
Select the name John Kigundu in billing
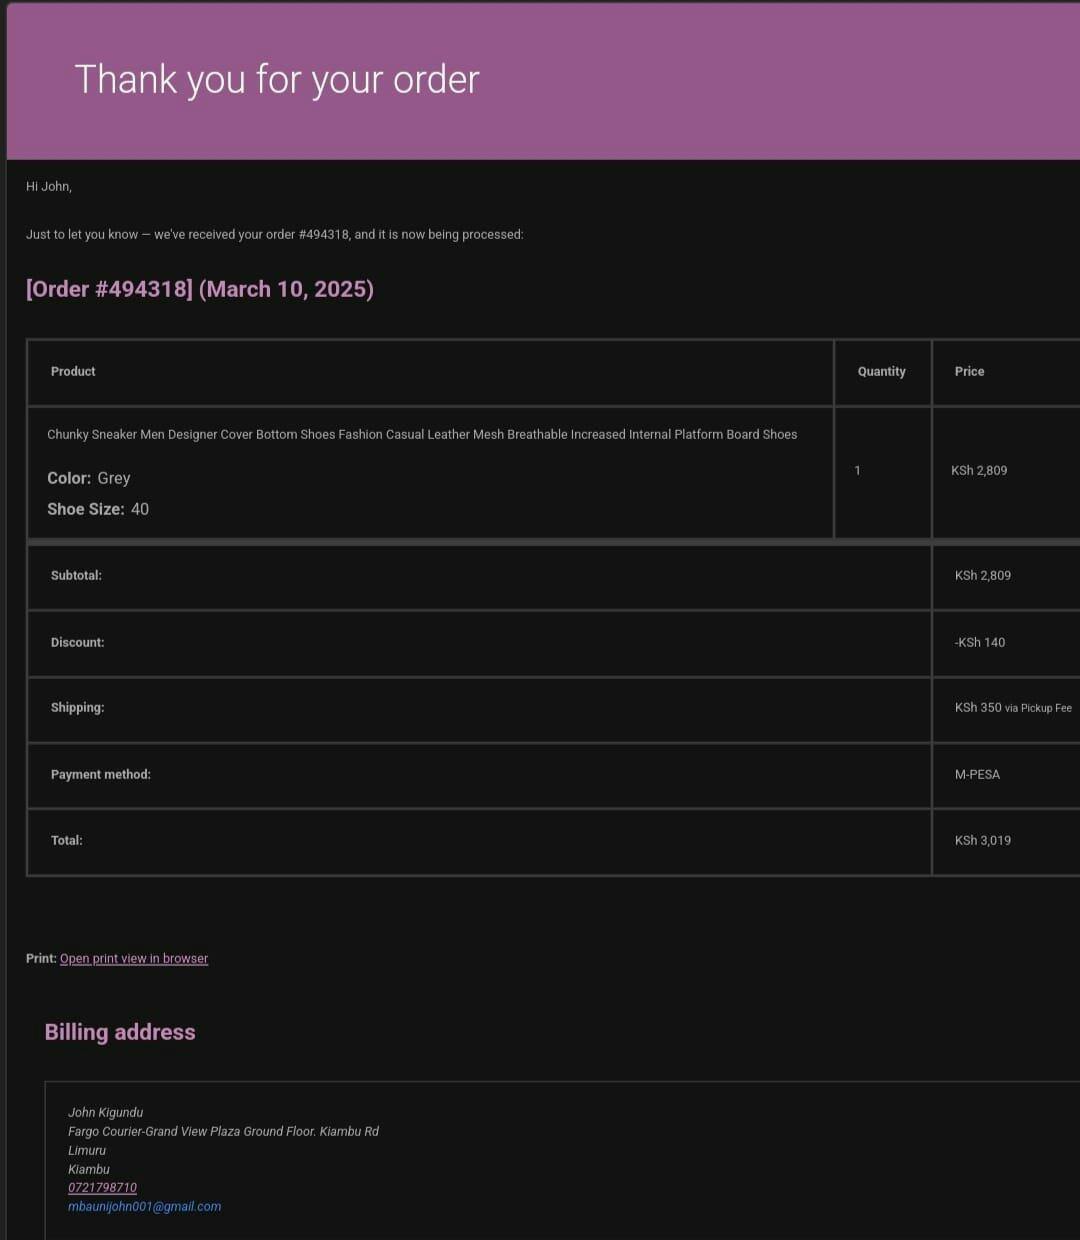point(105,1112)
